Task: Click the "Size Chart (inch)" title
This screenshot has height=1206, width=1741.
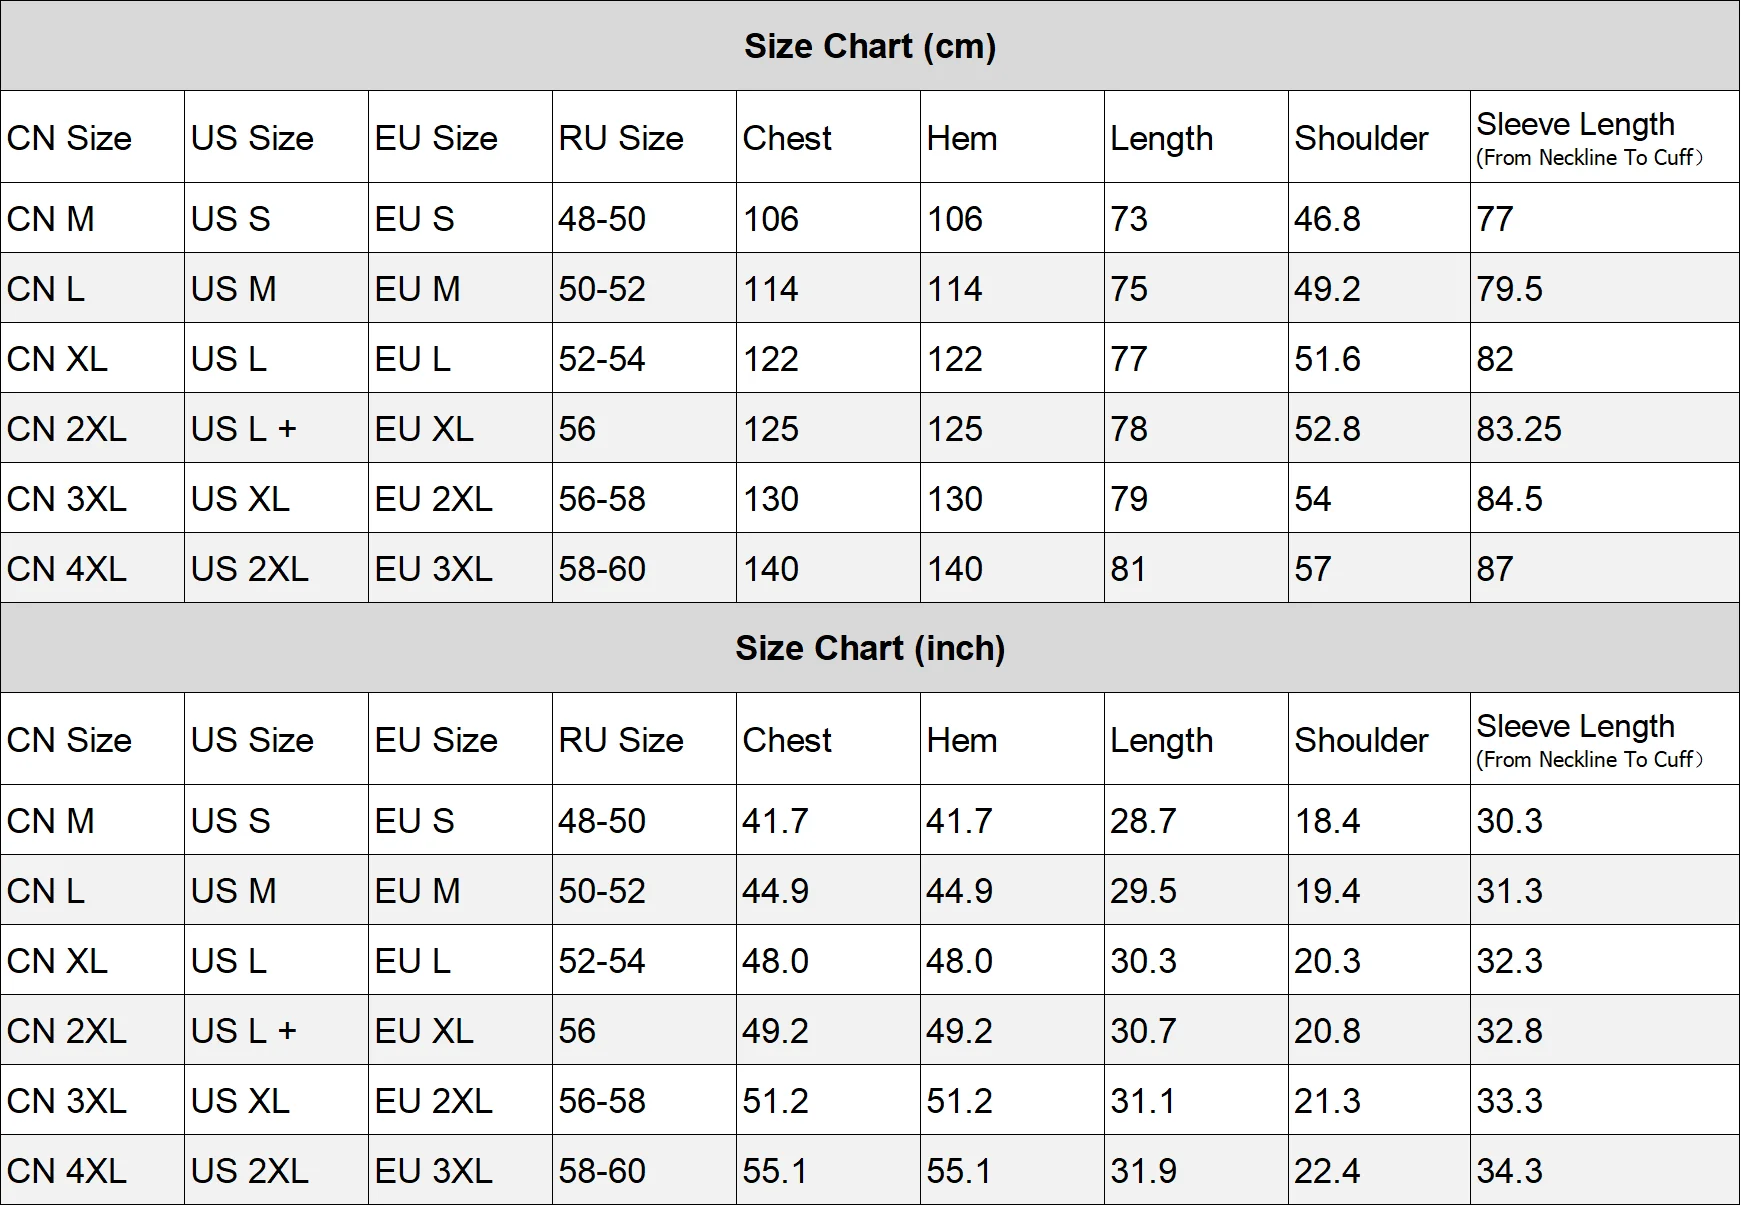Action: [869, 649]
